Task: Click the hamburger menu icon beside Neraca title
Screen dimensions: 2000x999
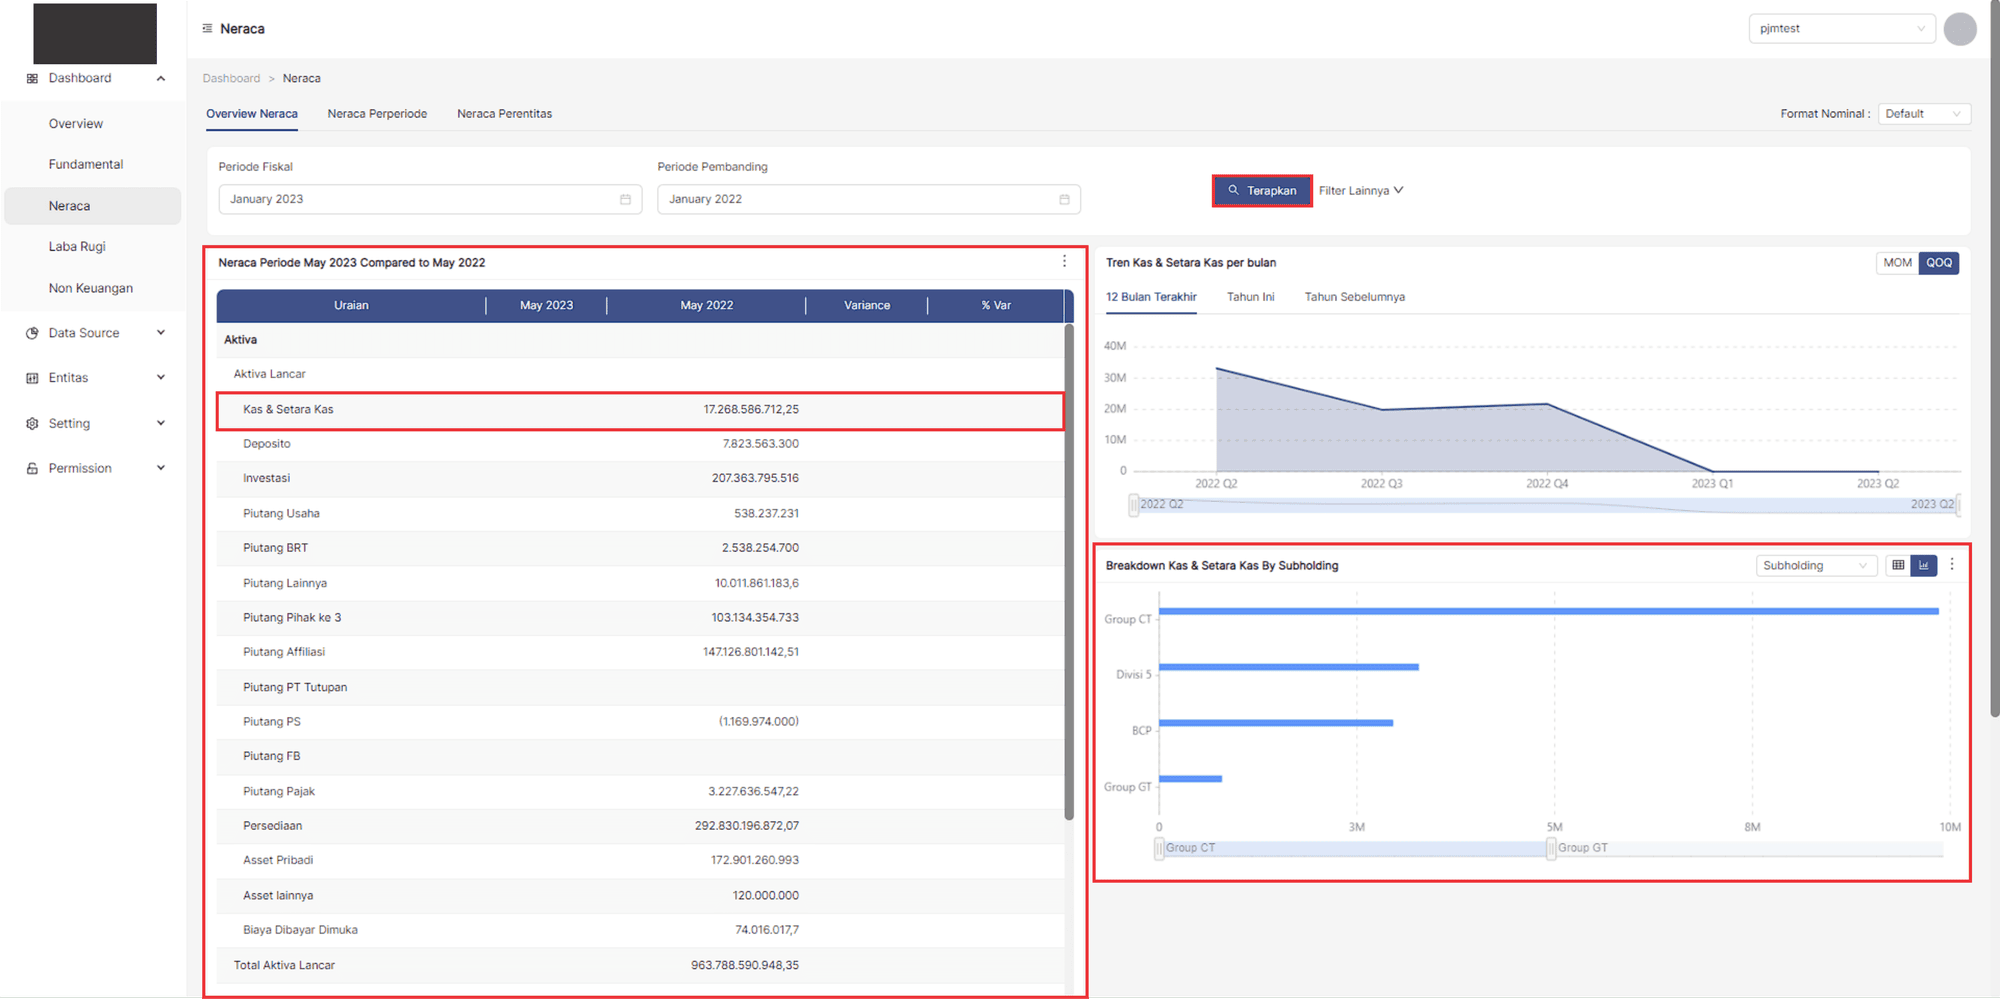Action: pos(207,29)
